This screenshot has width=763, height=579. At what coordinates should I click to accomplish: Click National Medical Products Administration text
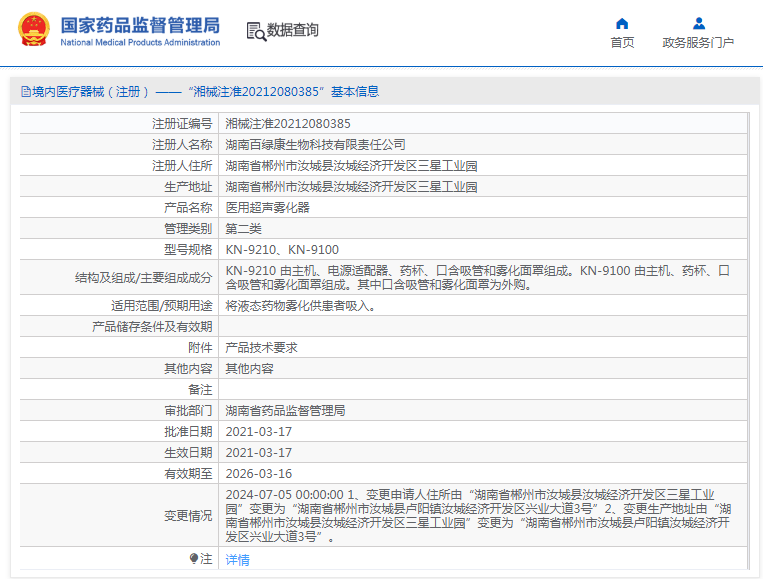pos(140,42)
